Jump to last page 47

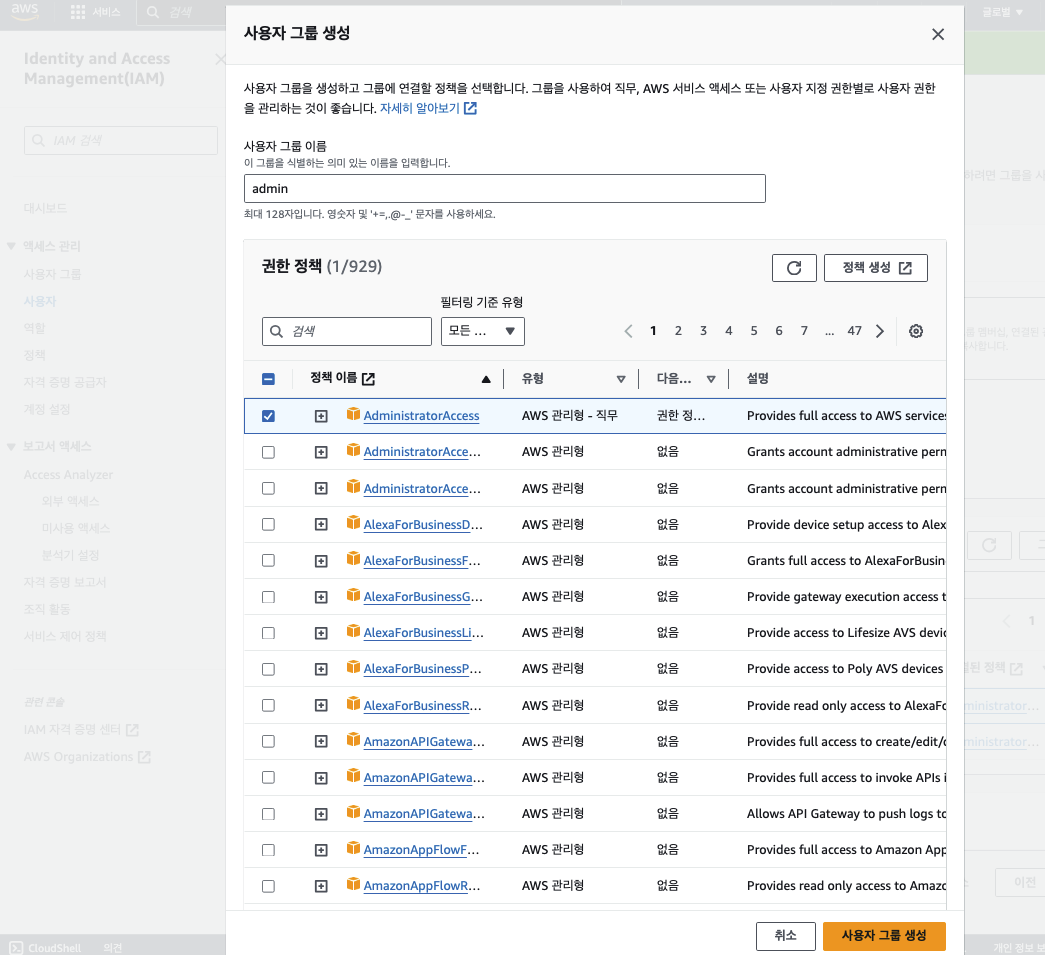point(854,331)
